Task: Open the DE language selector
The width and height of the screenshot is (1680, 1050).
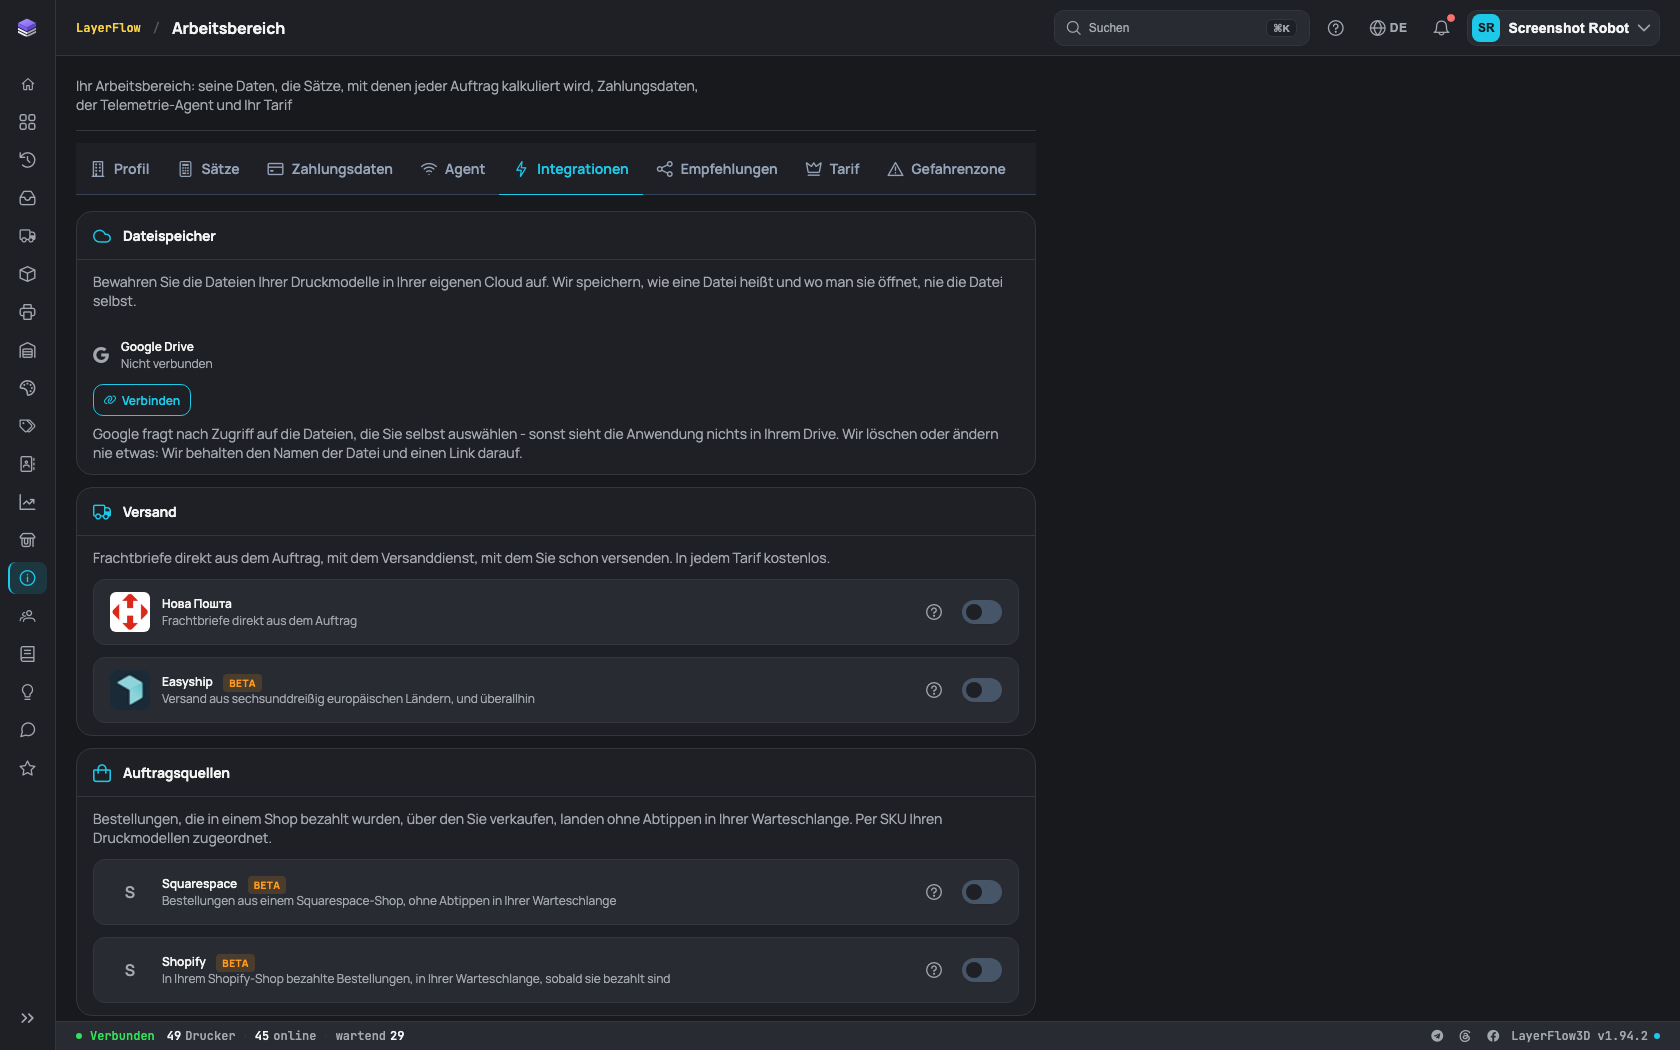Action: [1388, 28]
